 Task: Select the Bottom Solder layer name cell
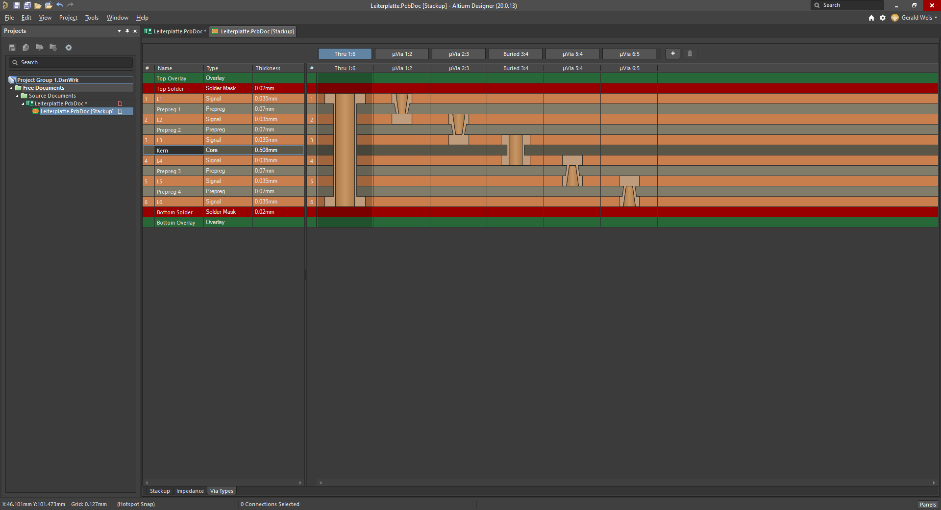(x=179, y=212)
